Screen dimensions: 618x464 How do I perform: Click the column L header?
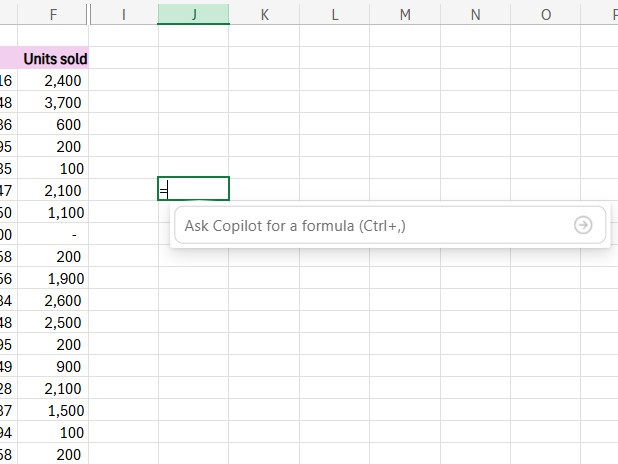[334, 14]
